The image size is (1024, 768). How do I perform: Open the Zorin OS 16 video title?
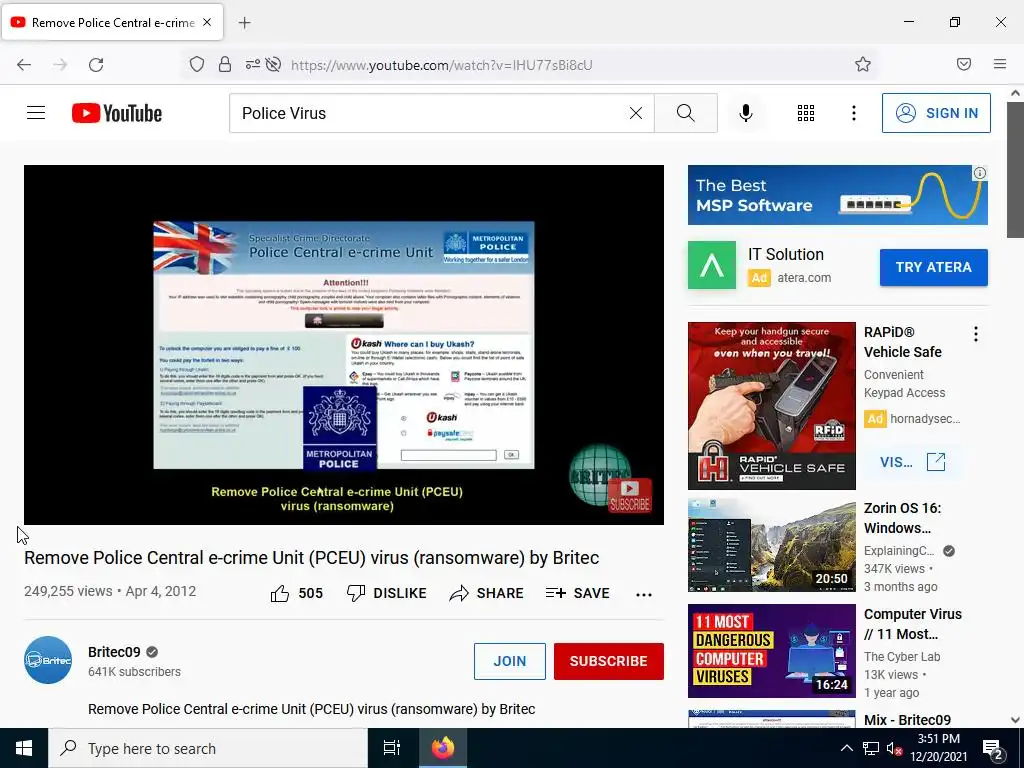(903, 518)
